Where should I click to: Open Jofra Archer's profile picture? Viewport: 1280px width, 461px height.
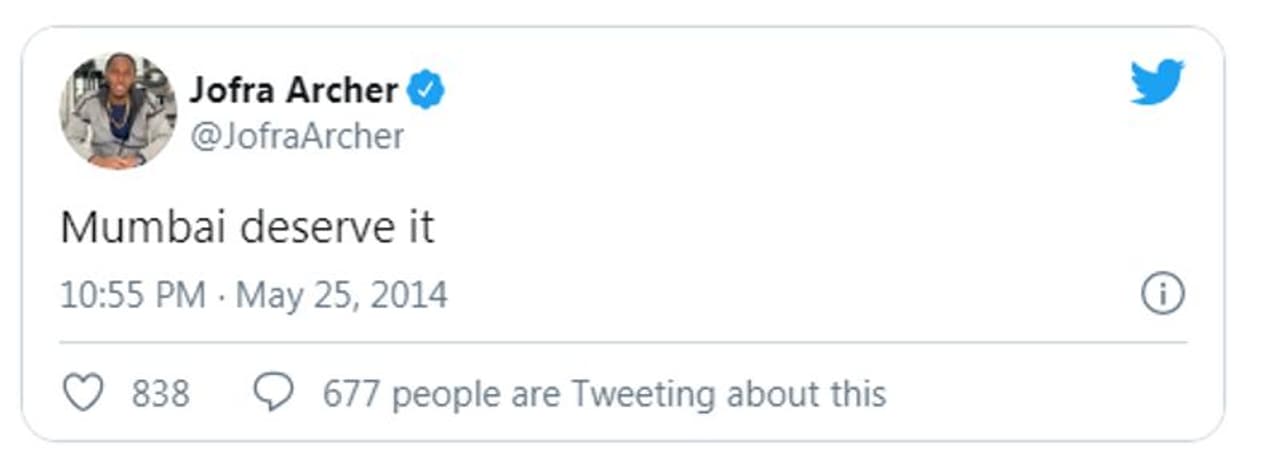(x=118, y=110)
